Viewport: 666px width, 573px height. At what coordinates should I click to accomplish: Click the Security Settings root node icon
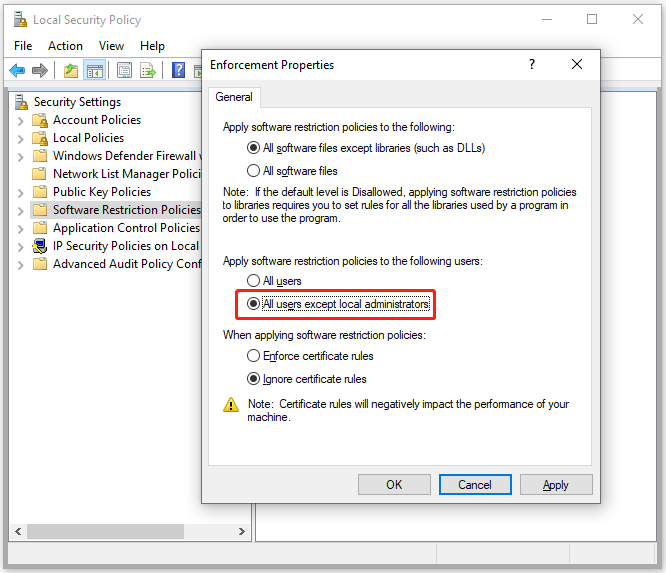click(21, 102)
